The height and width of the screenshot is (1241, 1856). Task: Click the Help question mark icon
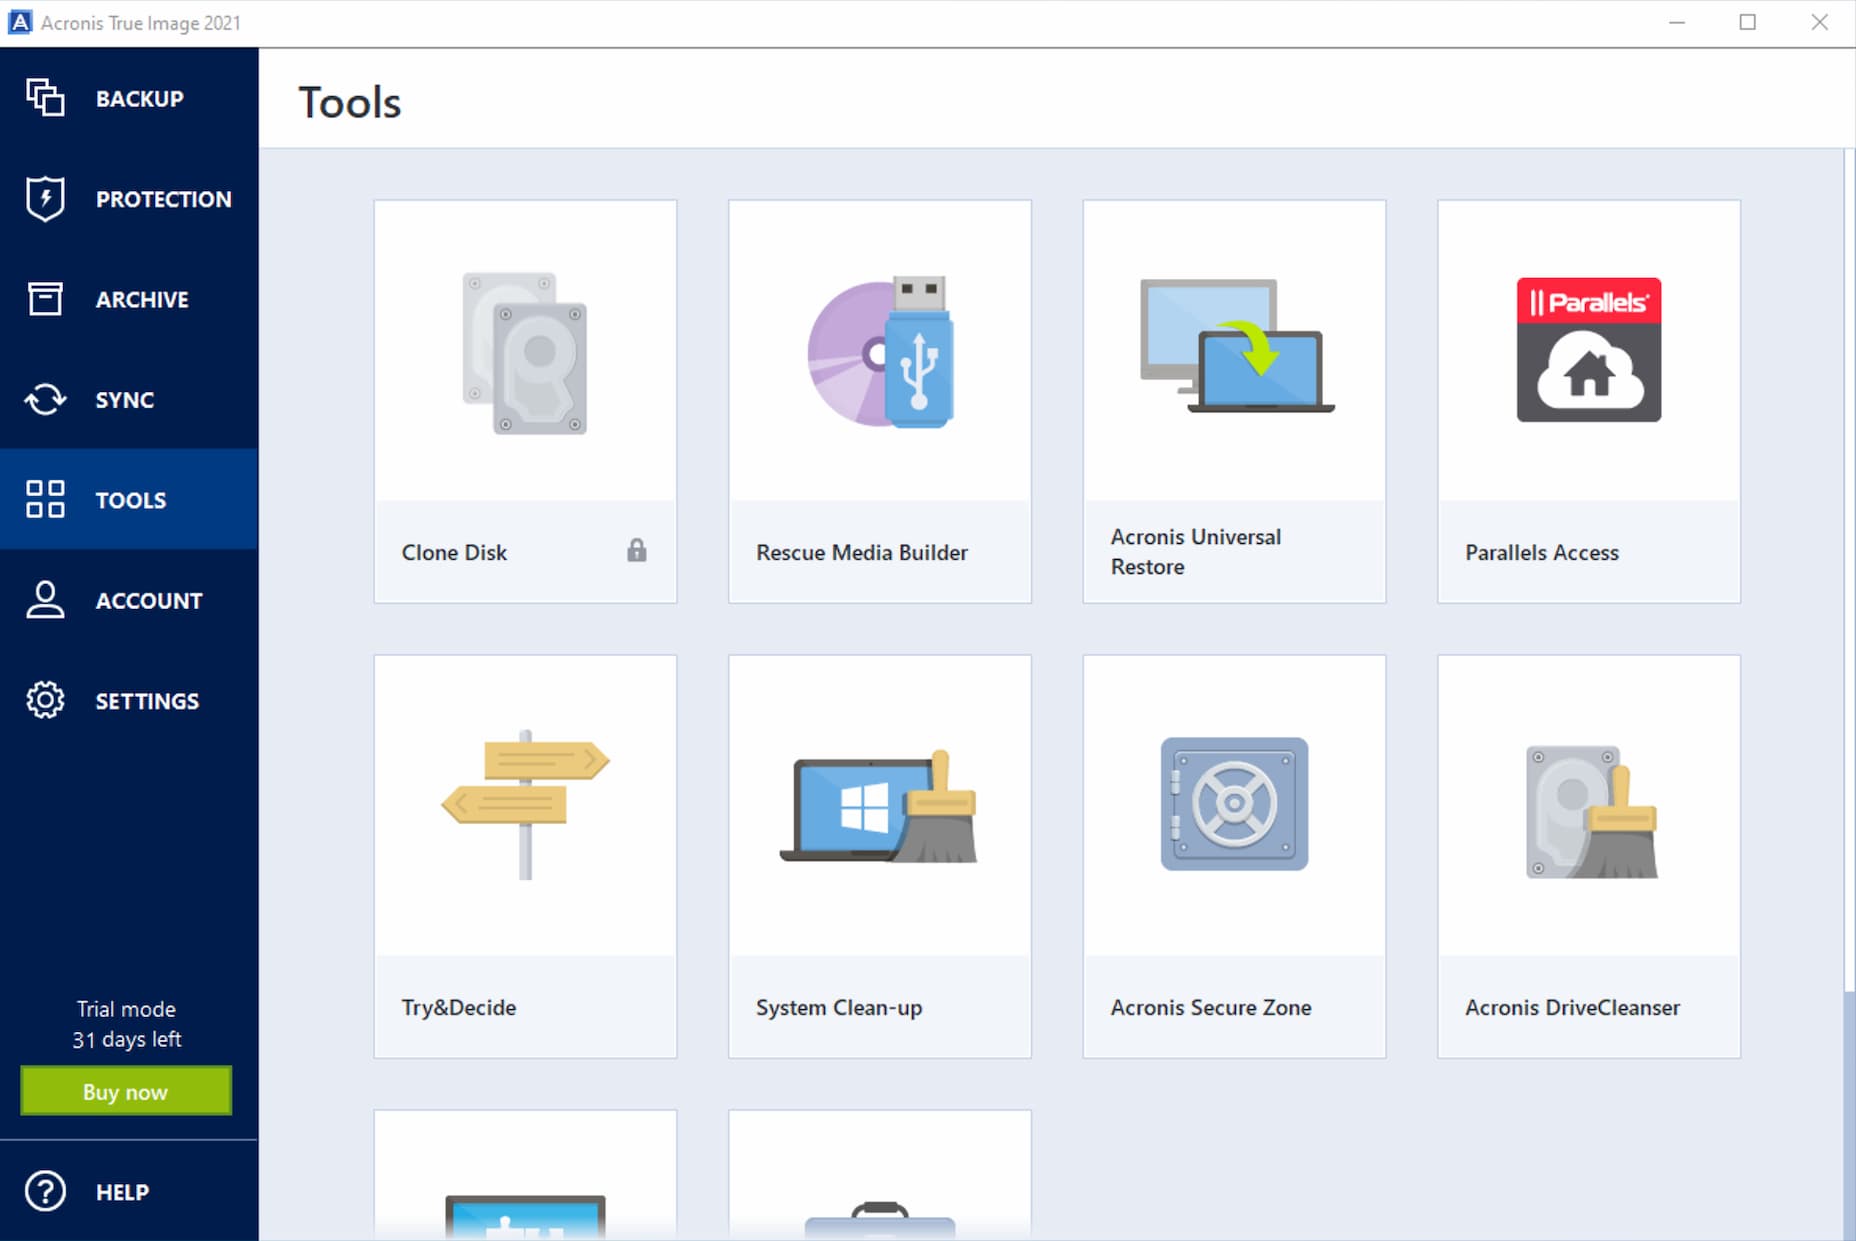45,1191
